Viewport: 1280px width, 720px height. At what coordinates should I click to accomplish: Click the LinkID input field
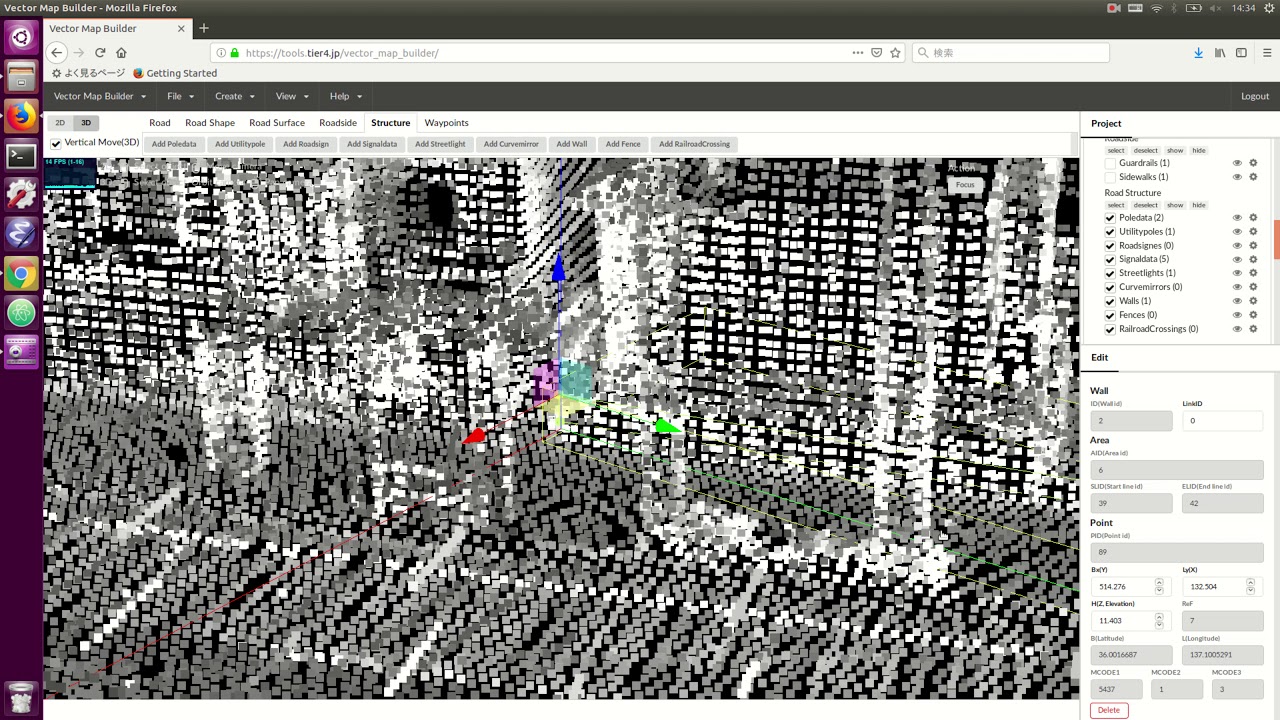point(1222,421)
